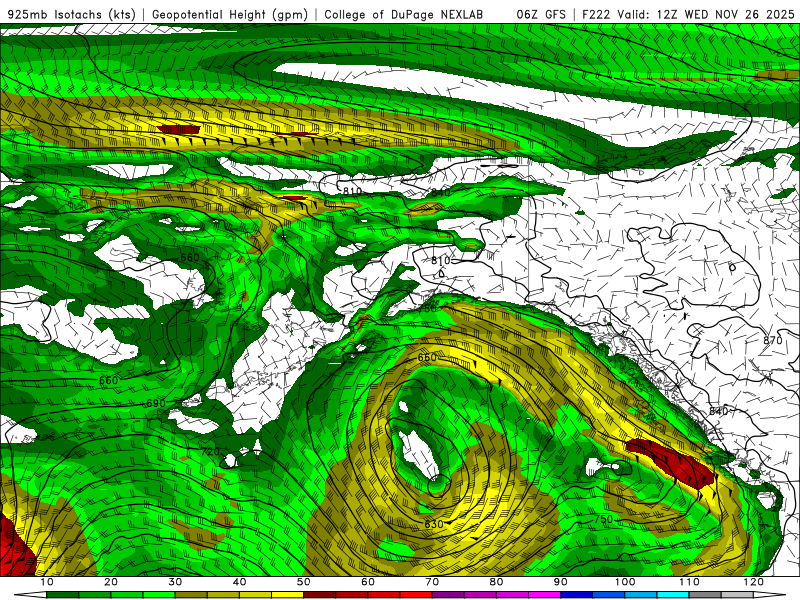Click the 120 kts colorbar tick label
Viewport: 800px width, 600px height.
[x=754, y=582]
